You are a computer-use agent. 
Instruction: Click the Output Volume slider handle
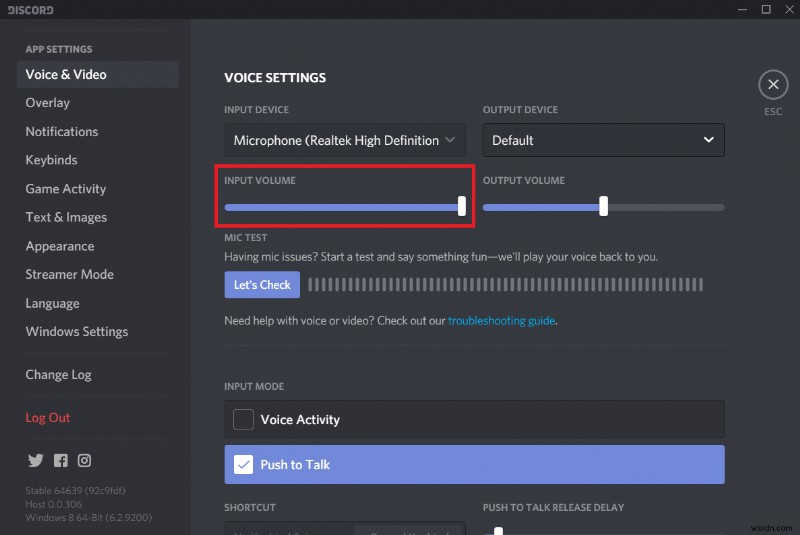(x=604, y=206)
